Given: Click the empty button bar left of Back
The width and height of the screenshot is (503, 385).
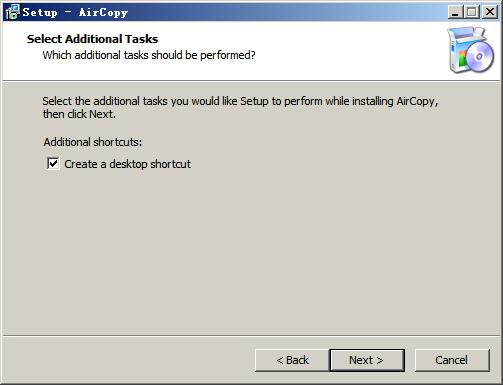Looking at the screenshot, I should point(128,360).
